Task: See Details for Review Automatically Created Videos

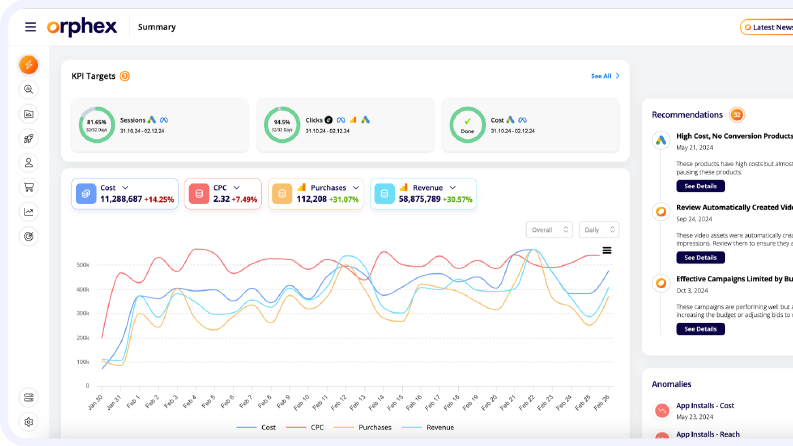Action: [700, 257]
